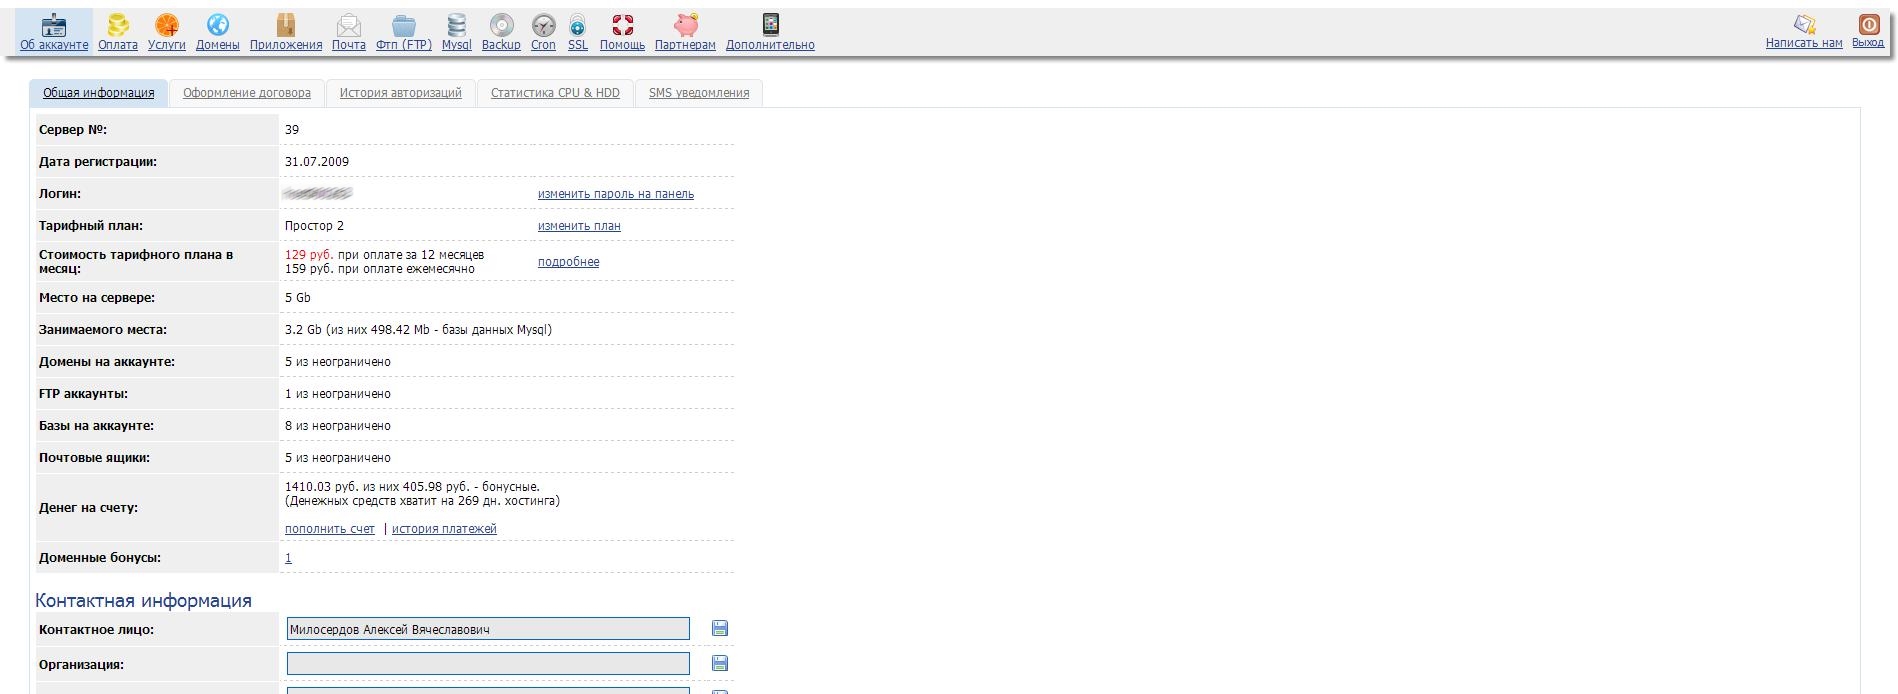Open the Дополнительно phone icon
Viewport: 1898px width, 694px height.
[x=770, y=24]
